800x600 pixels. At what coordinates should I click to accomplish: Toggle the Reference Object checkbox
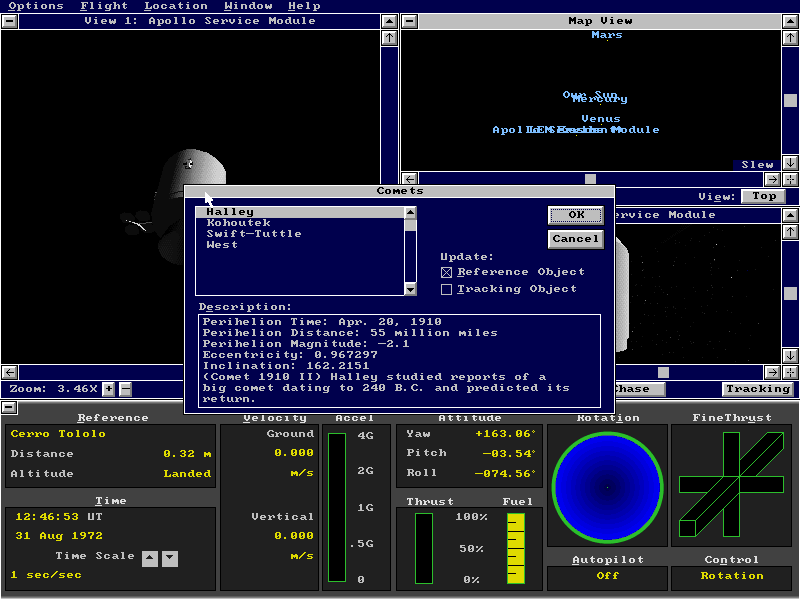coord(513,272)
